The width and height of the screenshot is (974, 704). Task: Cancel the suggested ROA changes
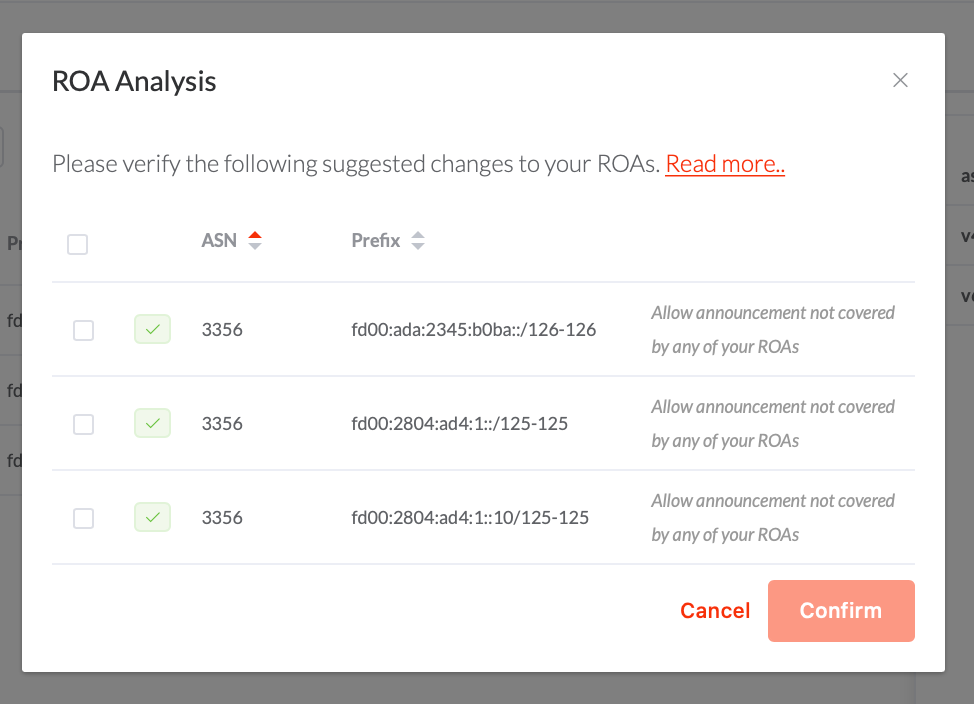tap(715, 611)
